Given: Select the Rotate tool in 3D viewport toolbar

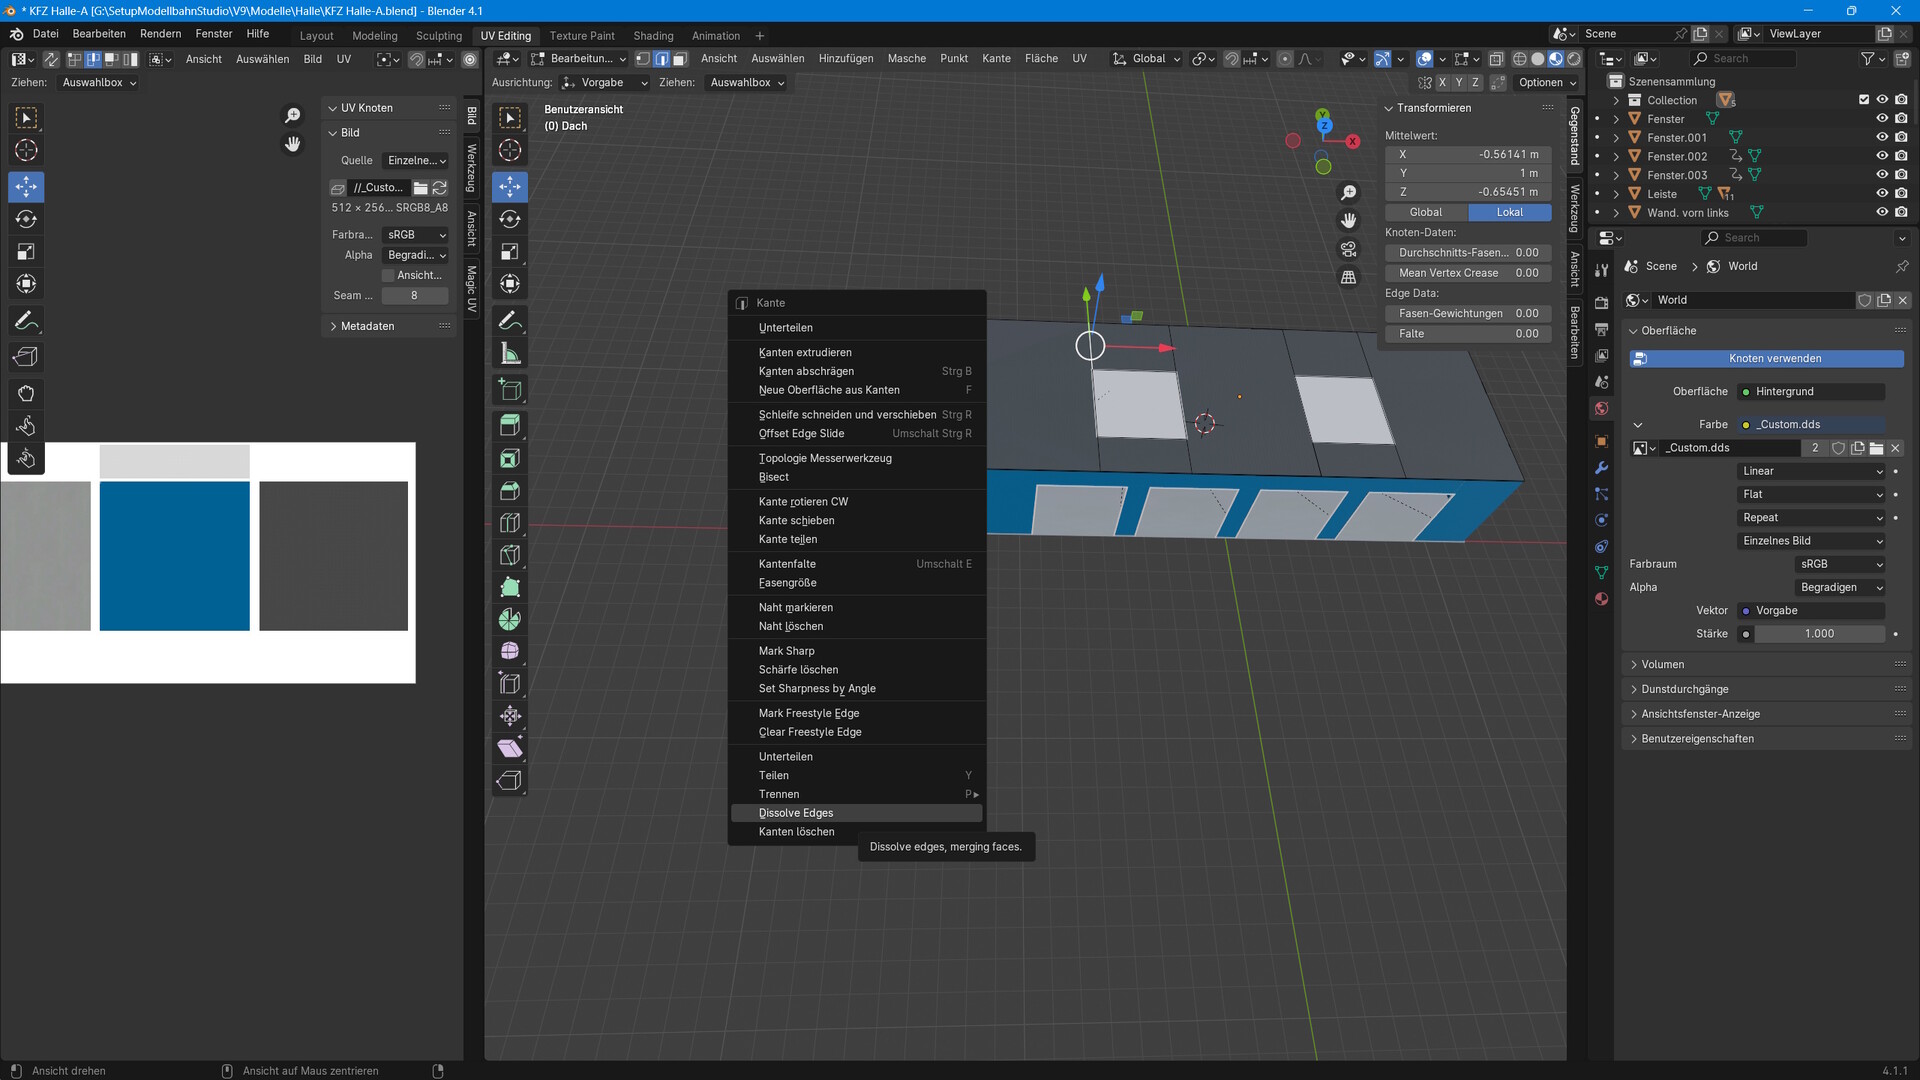Looking at the screenshot, I should pos(510,219).
